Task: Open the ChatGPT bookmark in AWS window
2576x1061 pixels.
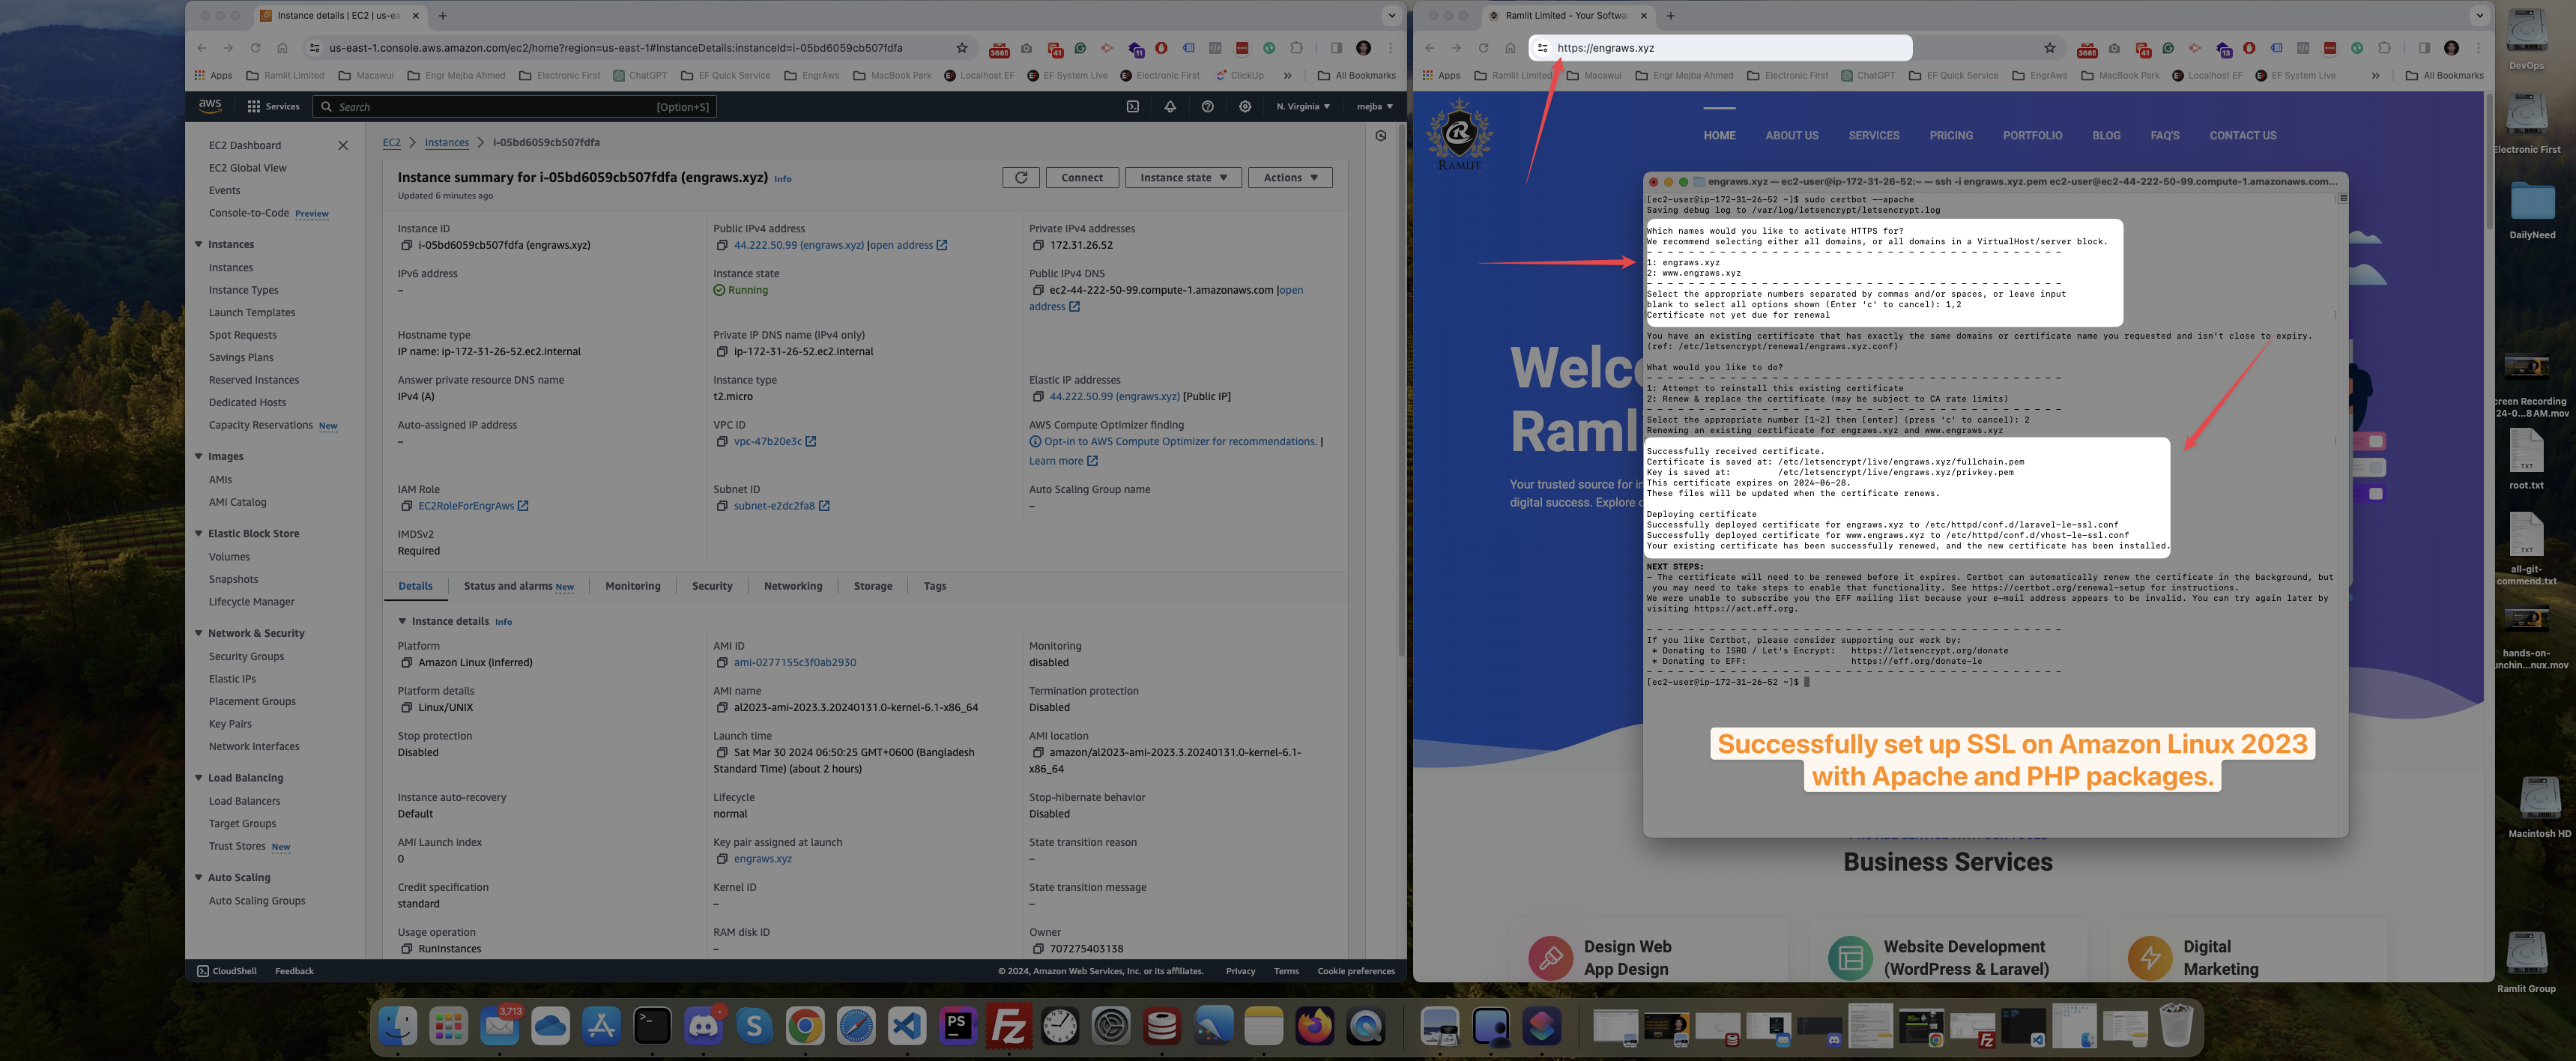Action: pyautogui.click(x=639, y=75)
